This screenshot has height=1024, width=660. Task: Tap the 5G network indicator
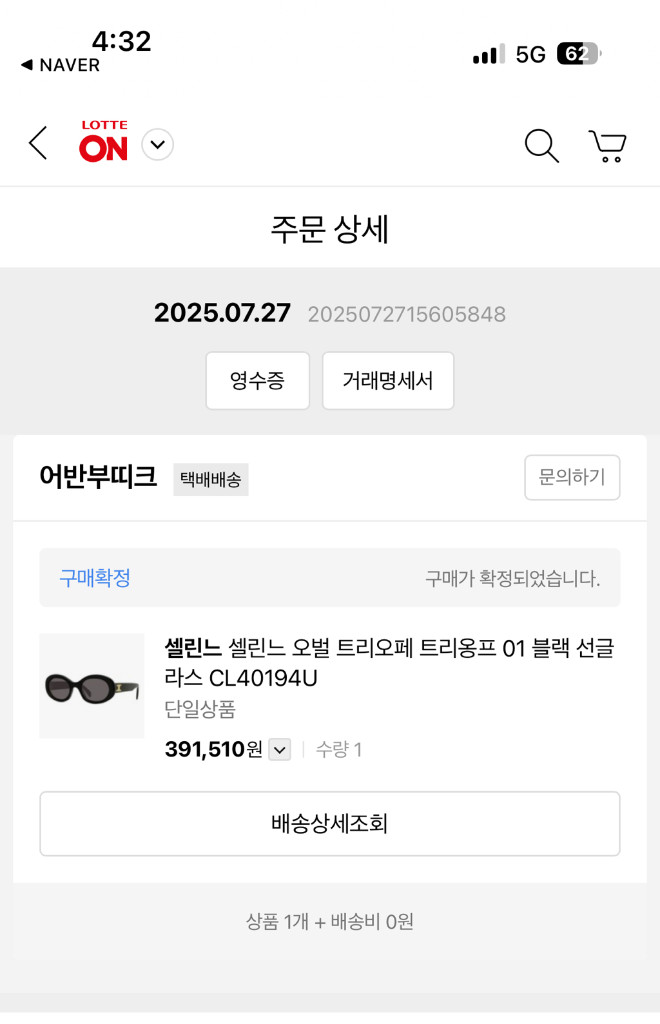coord(528,54)
